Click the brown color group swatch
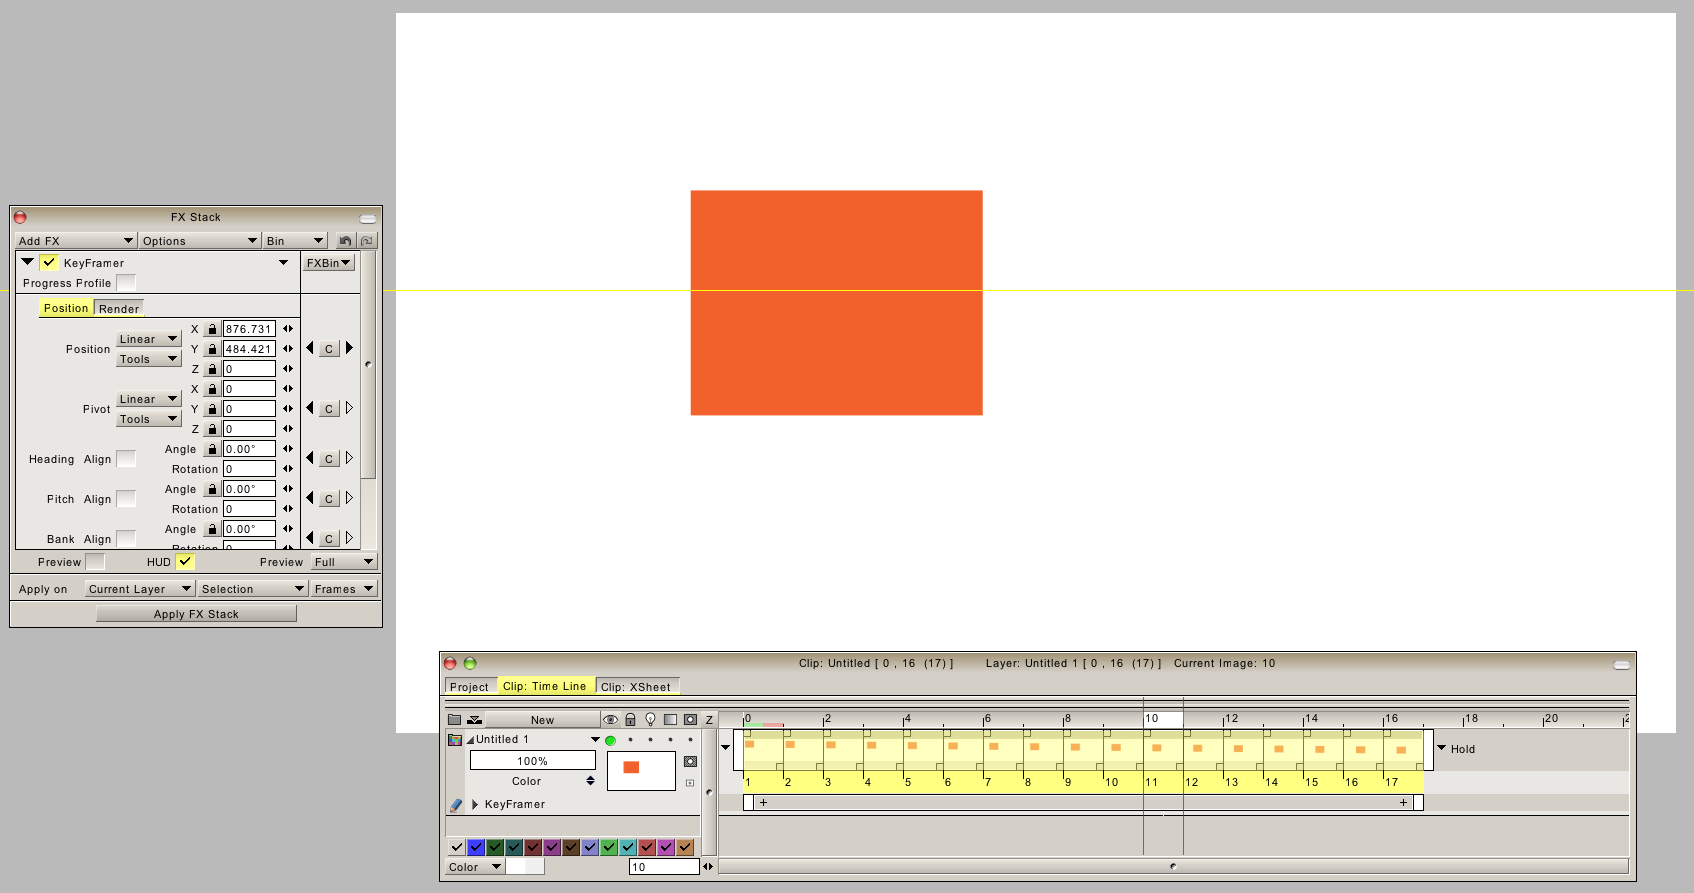The image size is (1694, 893). pyautogui.click(x=571, y=847)
